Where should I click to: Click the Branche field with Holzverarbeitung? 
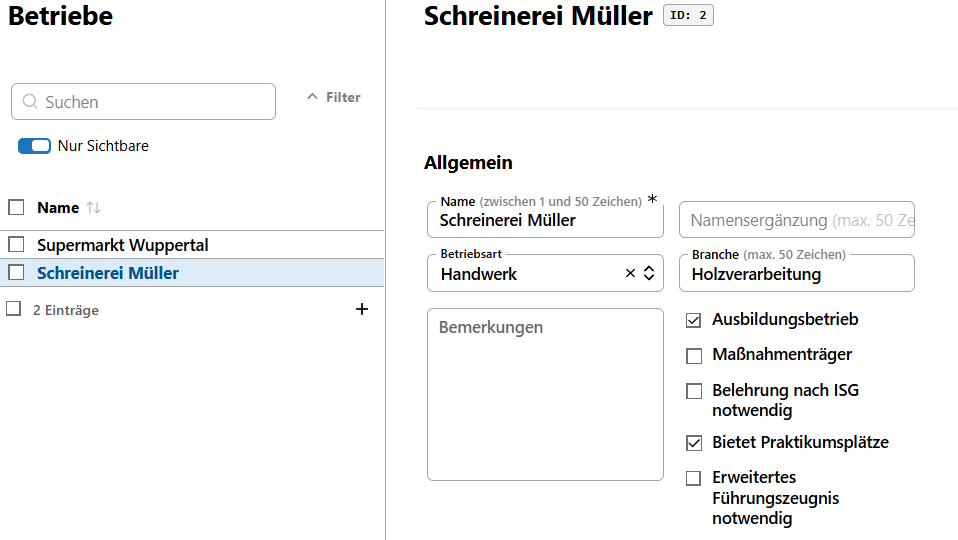tap(797, 273)
